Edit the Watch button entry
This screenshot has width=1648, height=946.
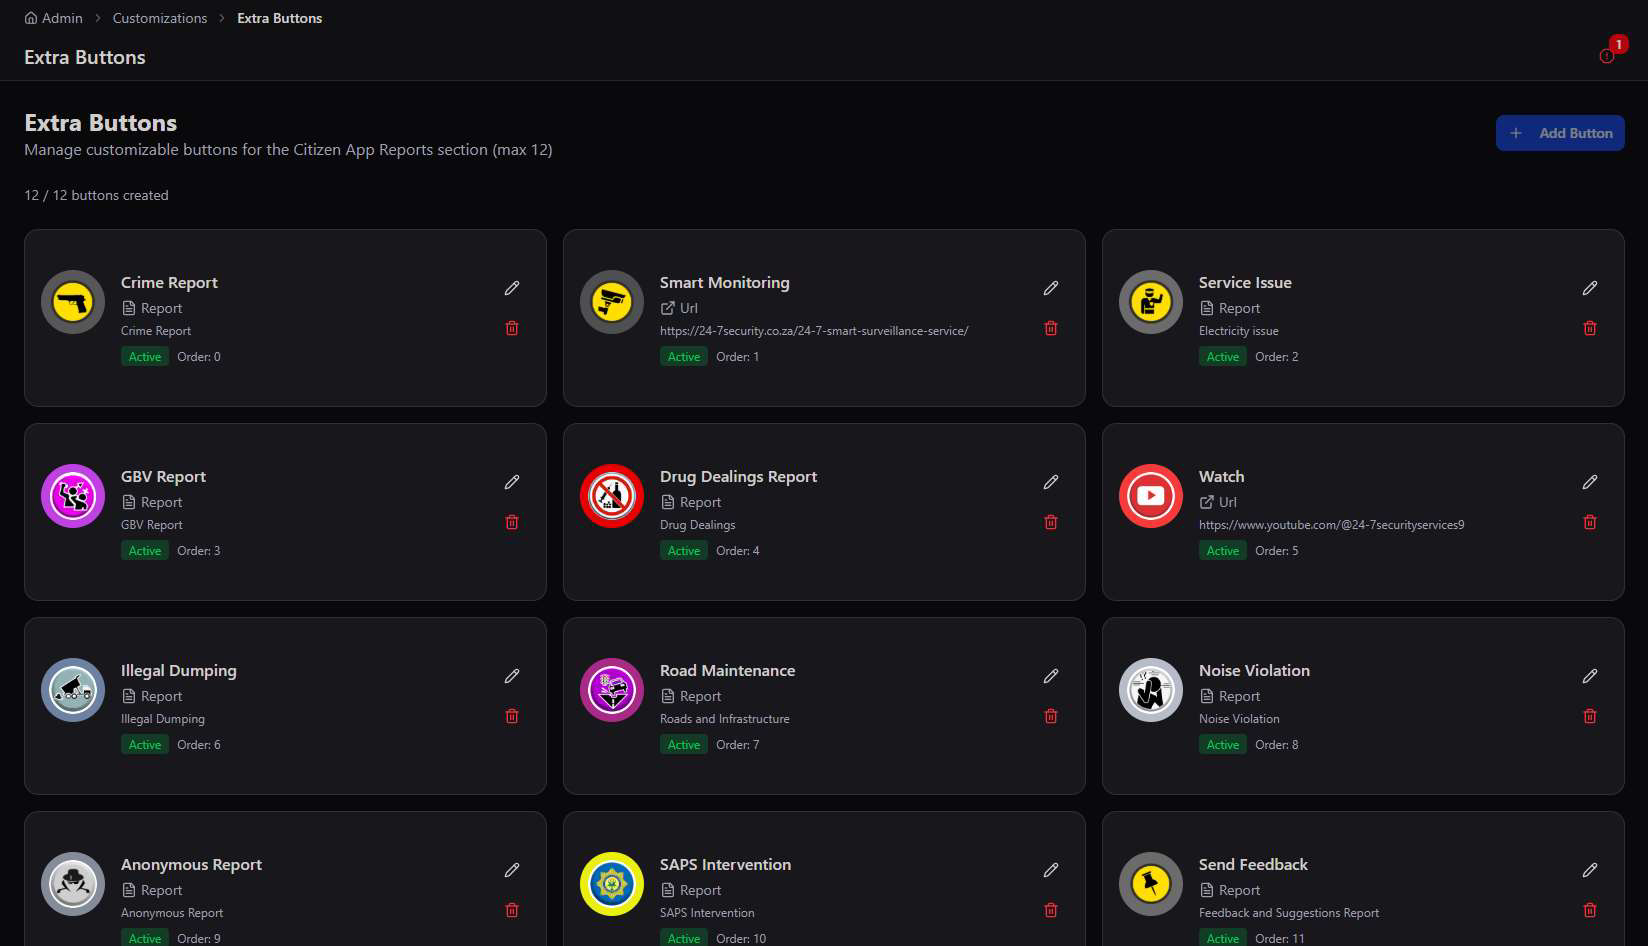(x=1590, y=482)
